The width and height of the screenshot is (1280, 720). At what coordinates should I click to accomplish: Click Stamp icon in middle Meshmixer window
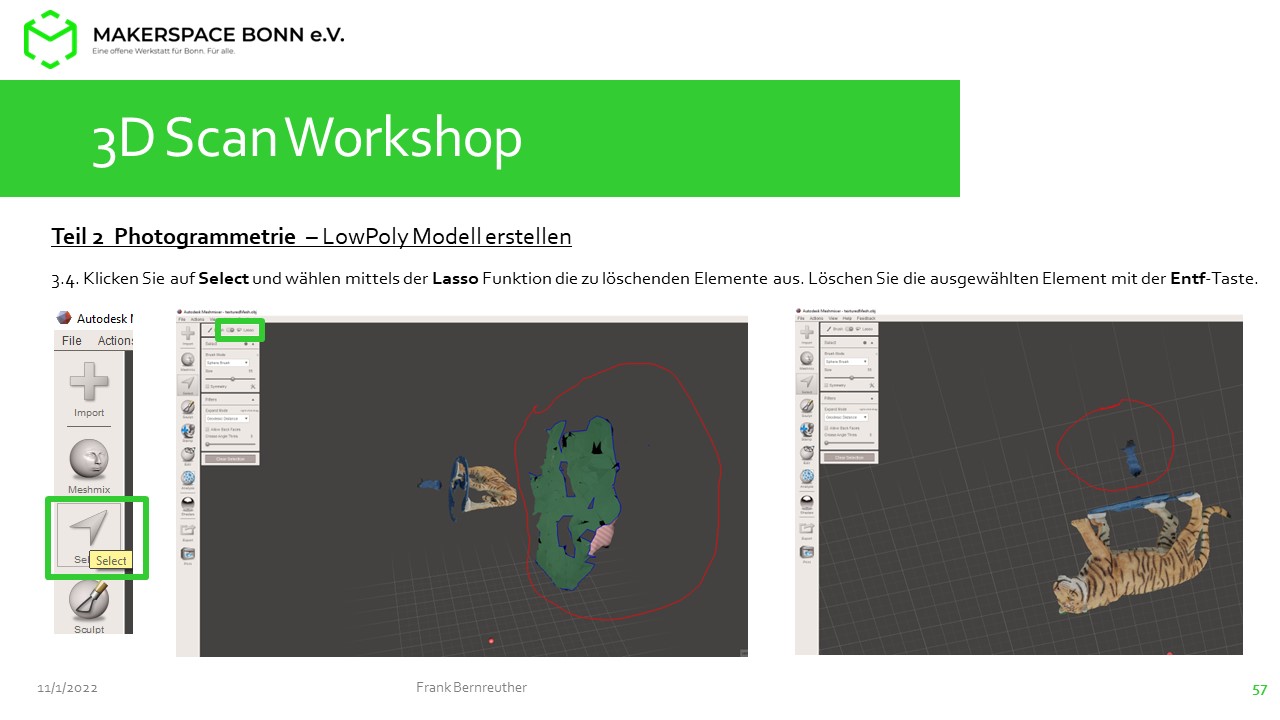coord(188,430)
